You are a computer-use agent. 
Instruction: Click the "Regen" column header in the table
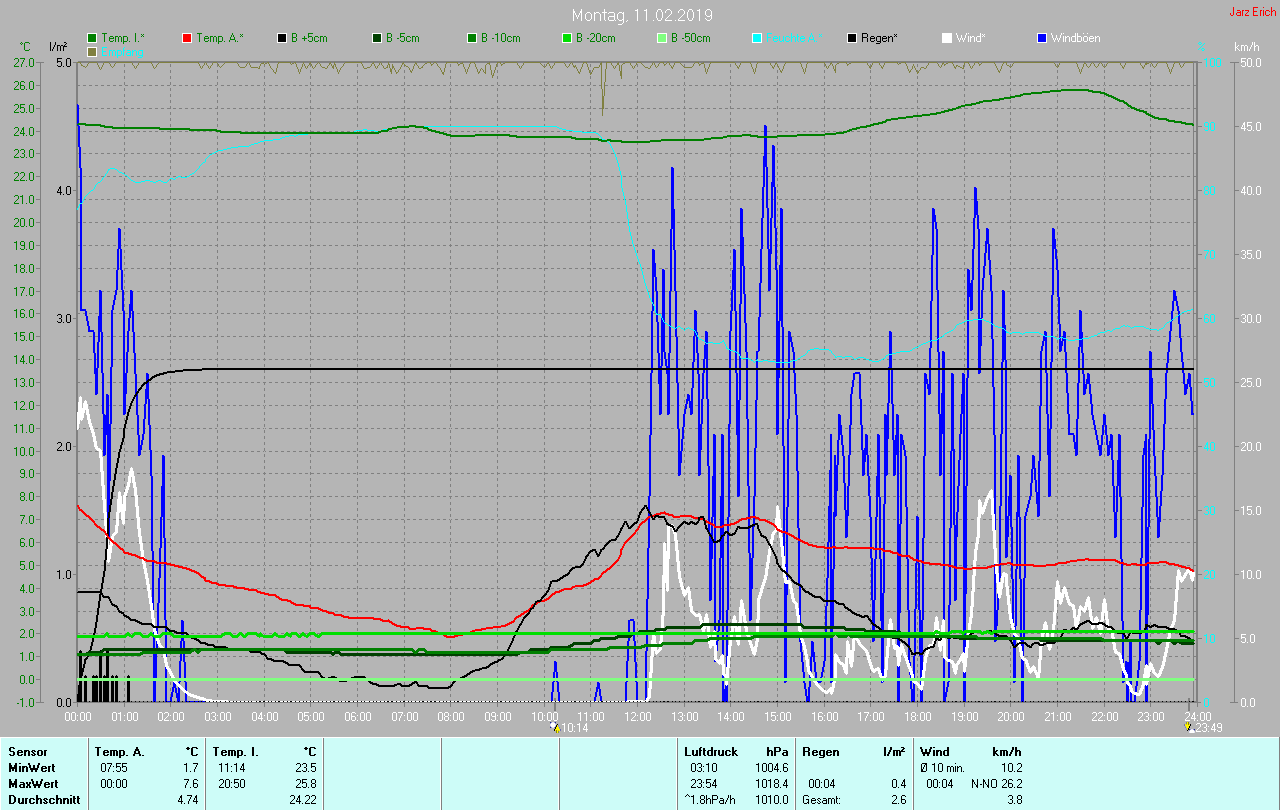820,752
